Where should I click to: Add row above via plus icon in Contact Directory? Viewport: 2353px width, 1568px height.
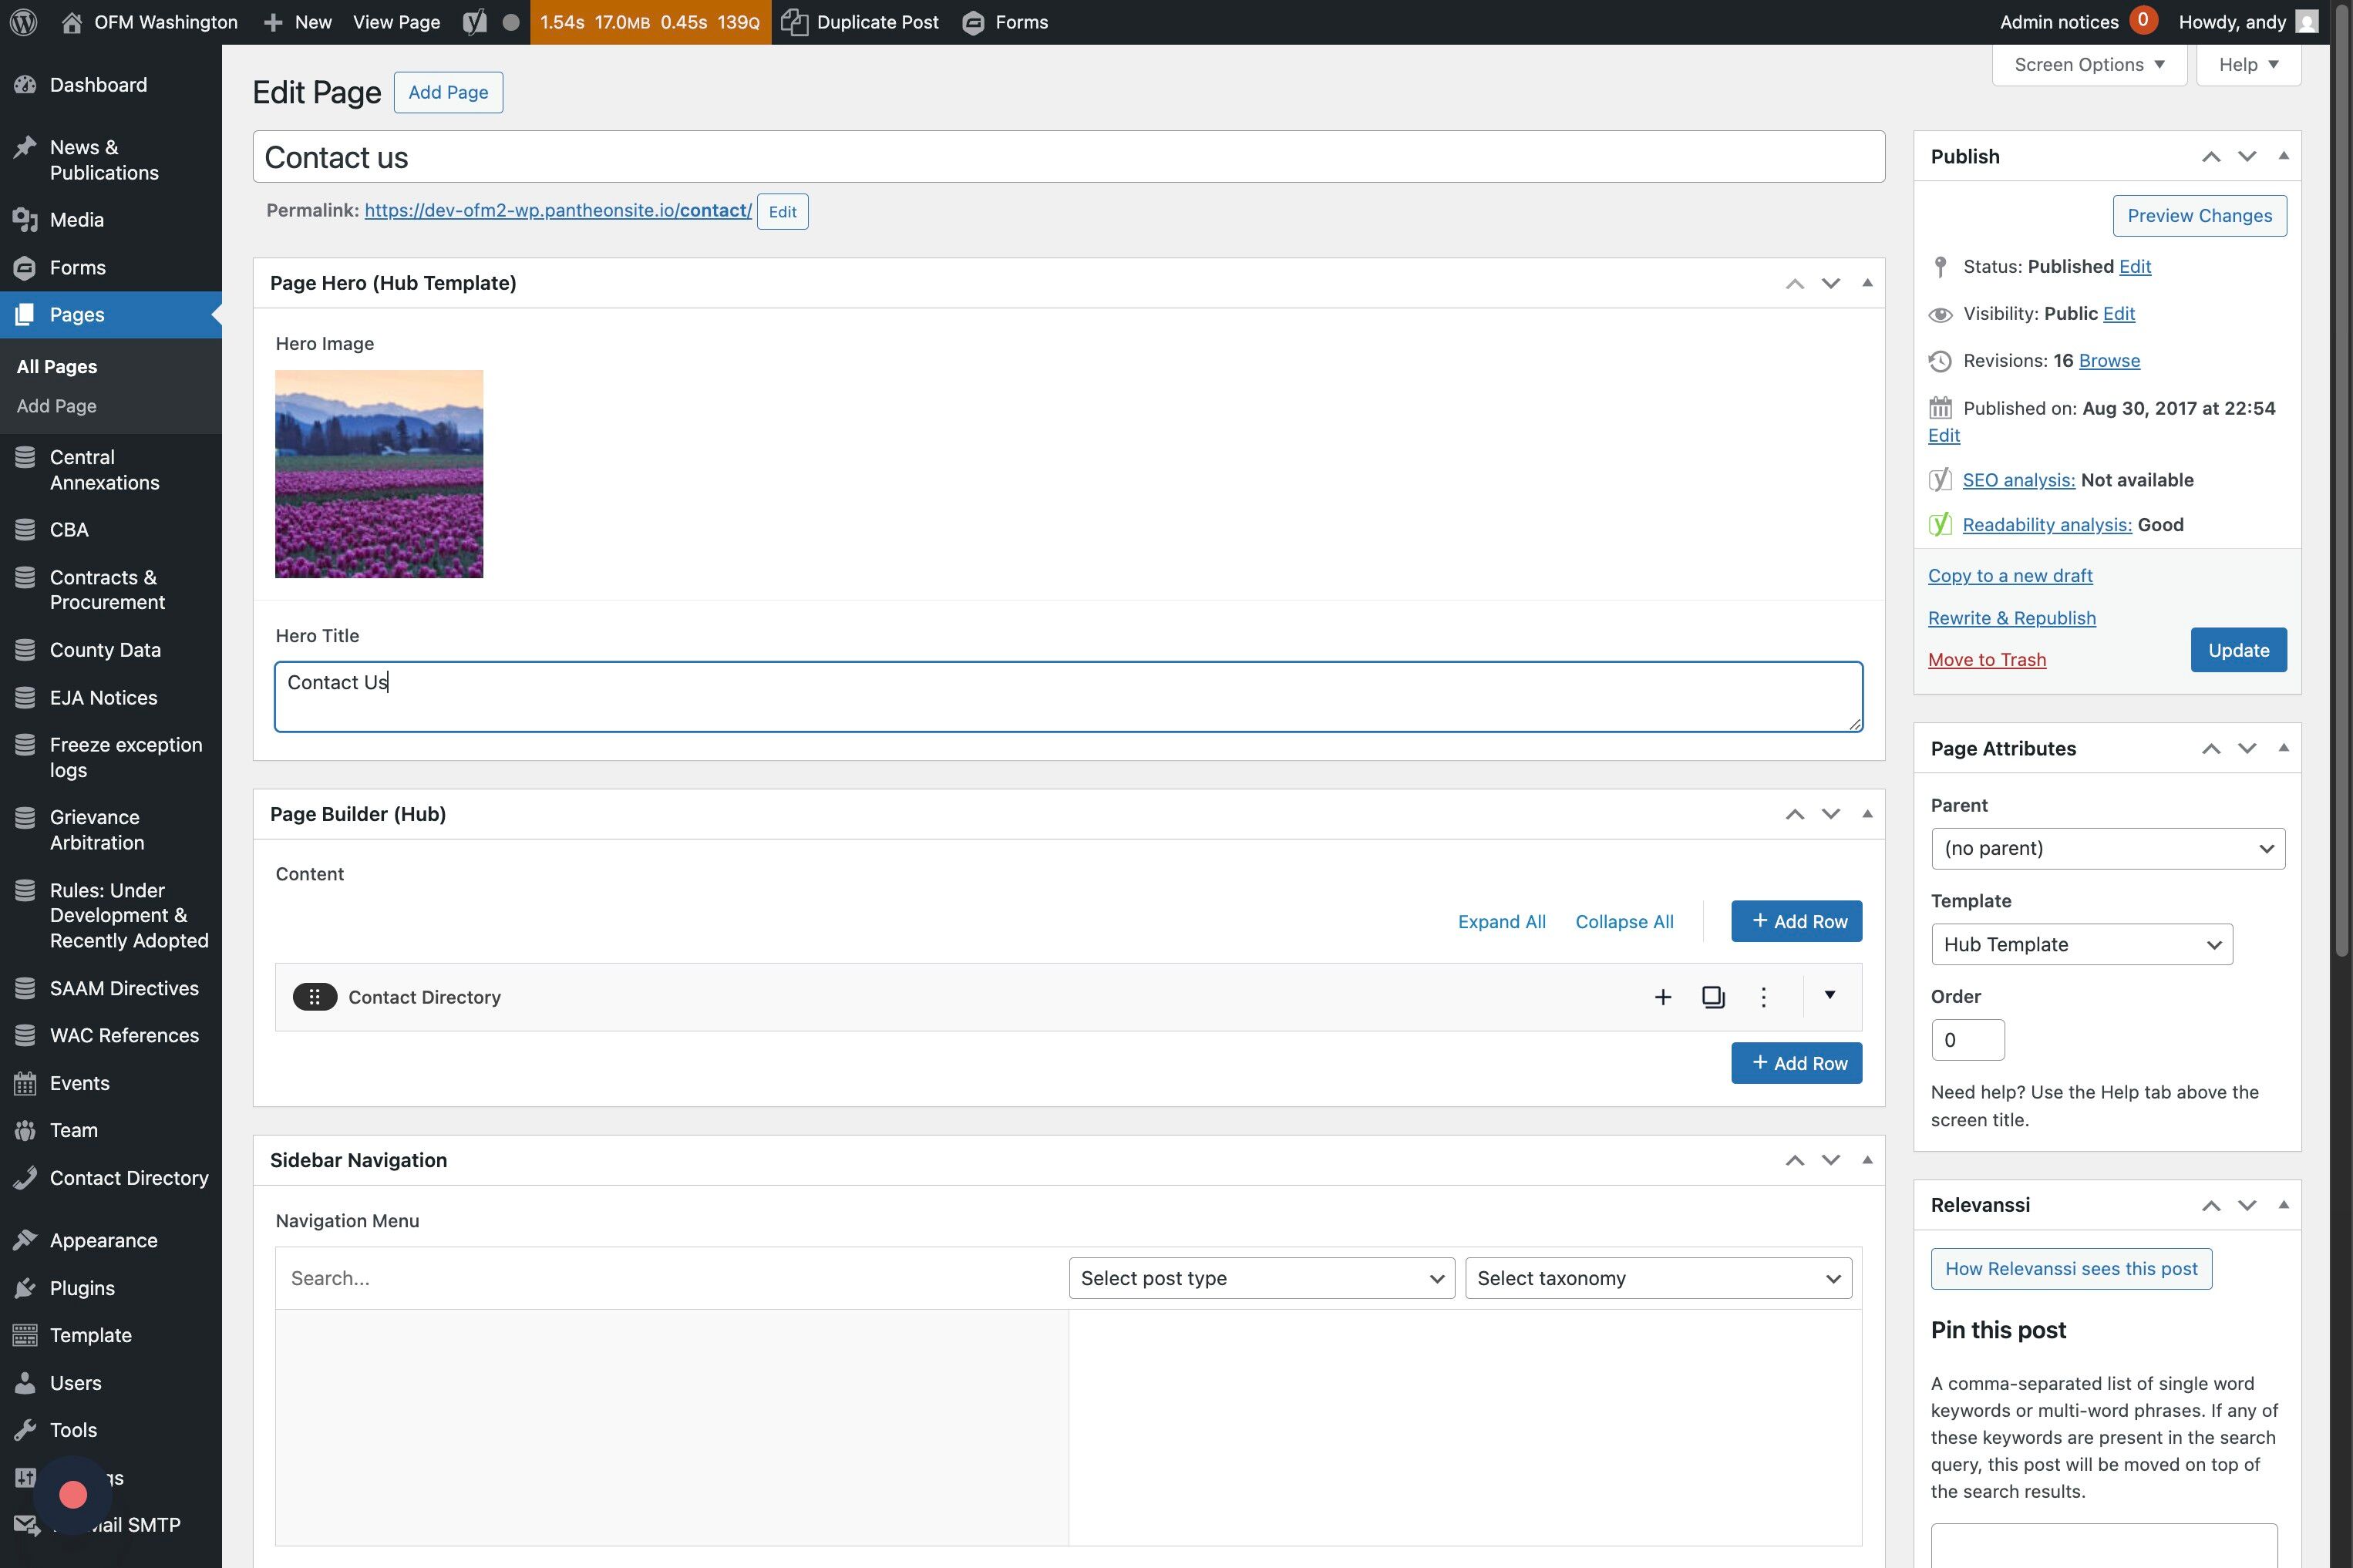(x=1662, y=997)
